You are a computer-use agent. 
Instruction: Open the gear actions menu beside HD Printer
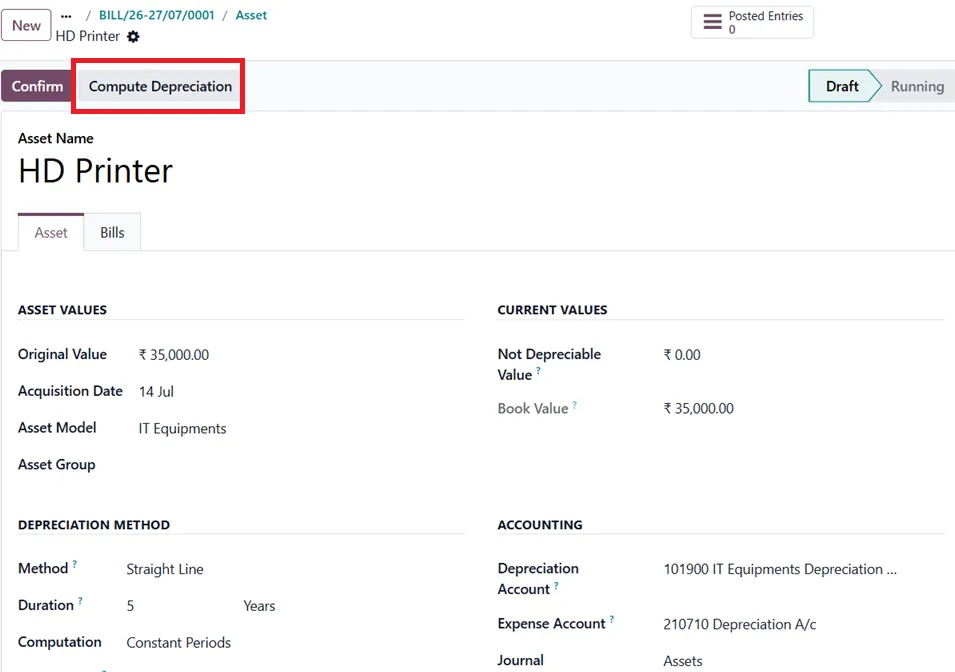pos(133,37)
